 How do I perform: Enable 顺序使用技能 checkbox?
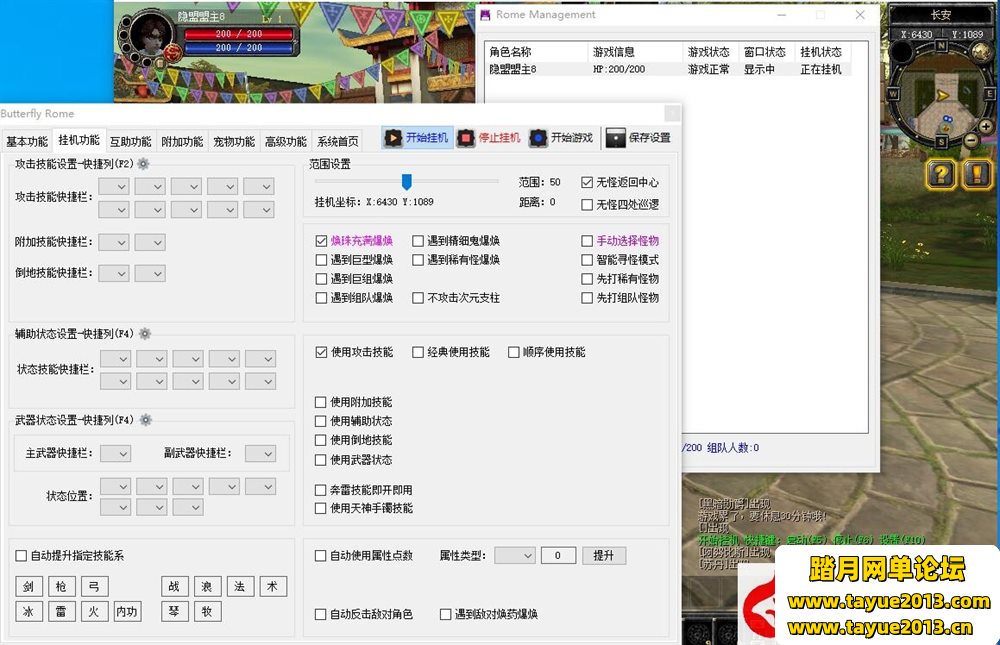(513, 352)
